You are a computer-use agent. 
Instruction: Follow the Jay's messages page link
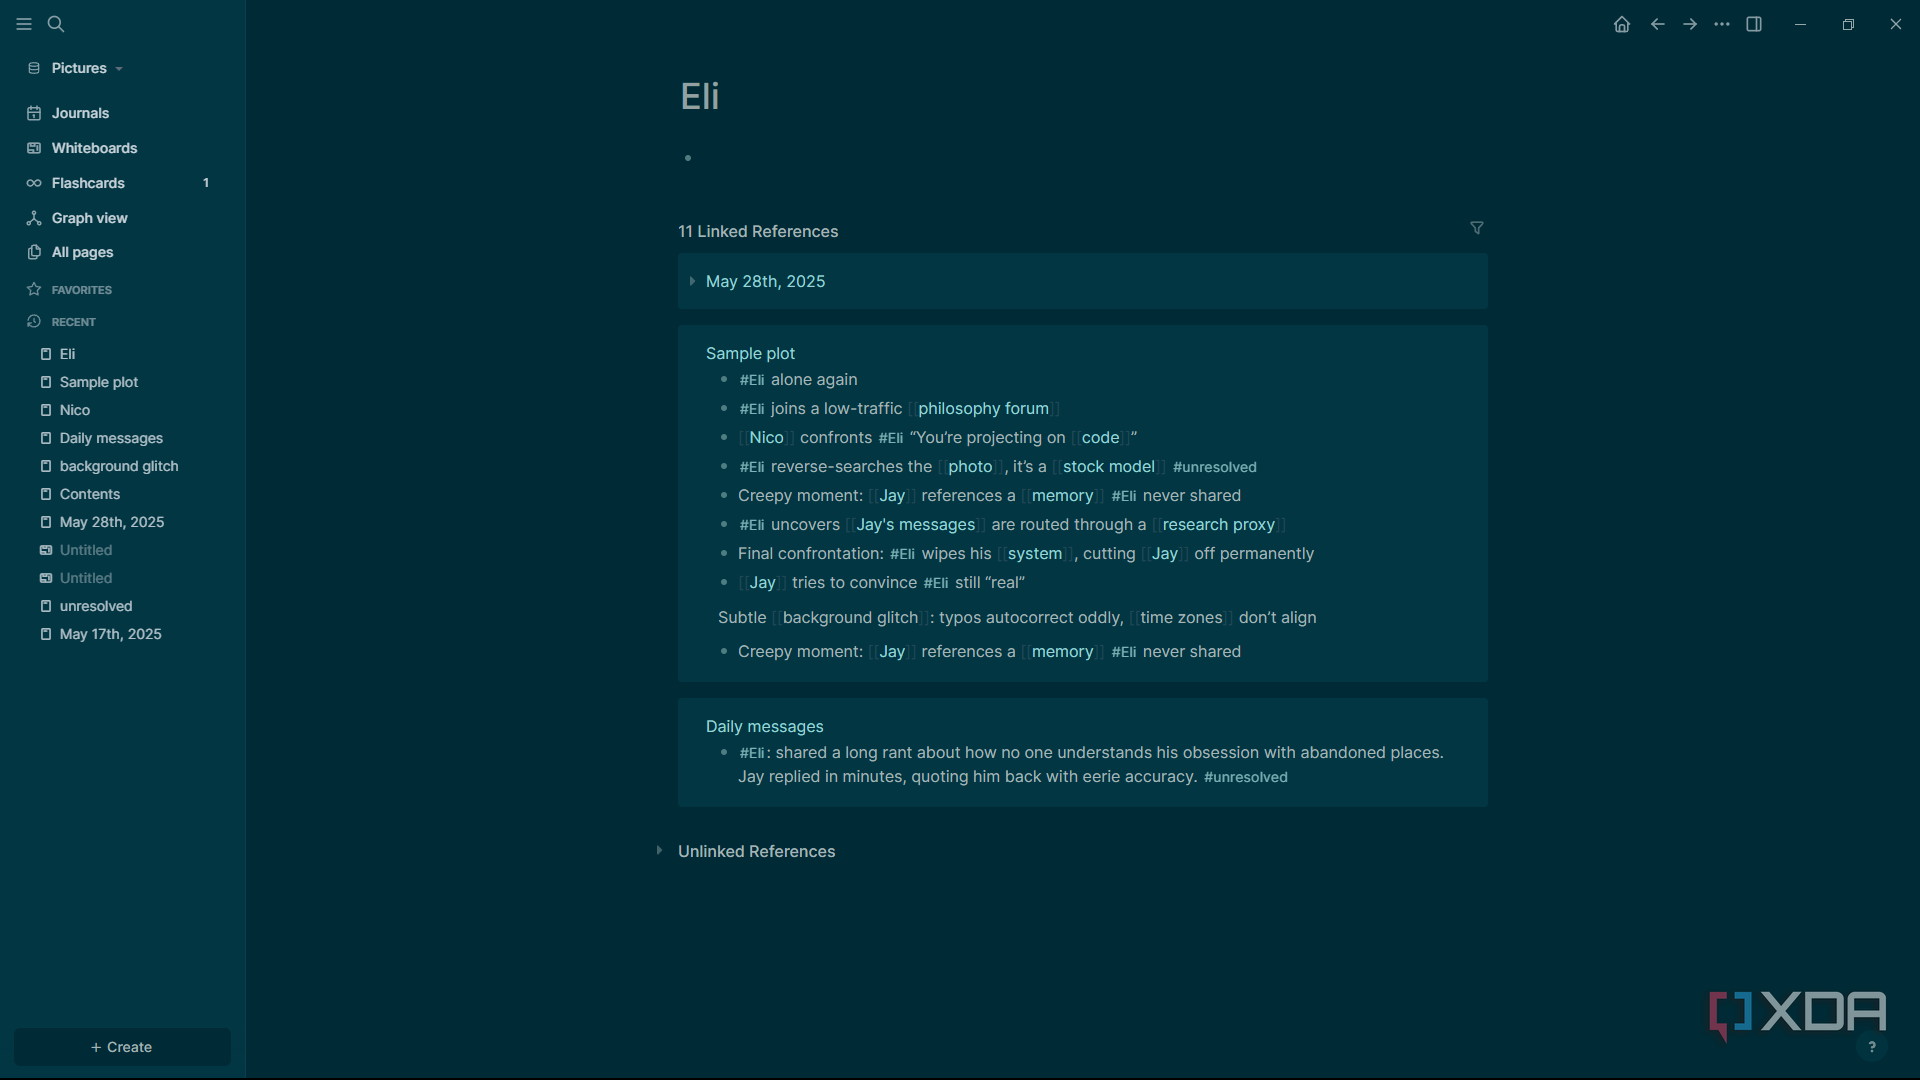(915, 525)
